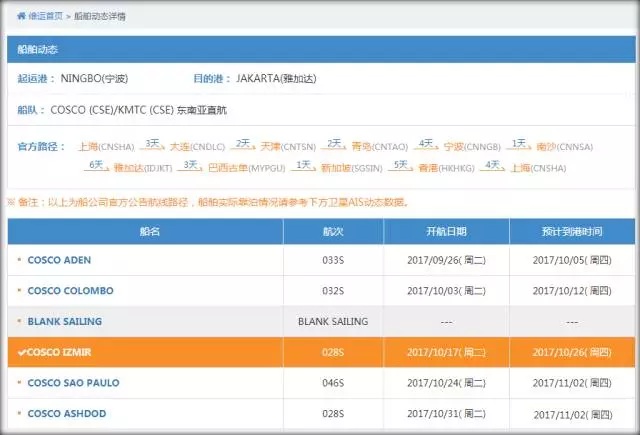Click departure date 2017/10/17(周二)
The height and width of the screenshot is (435, 640).
point(447,352)
